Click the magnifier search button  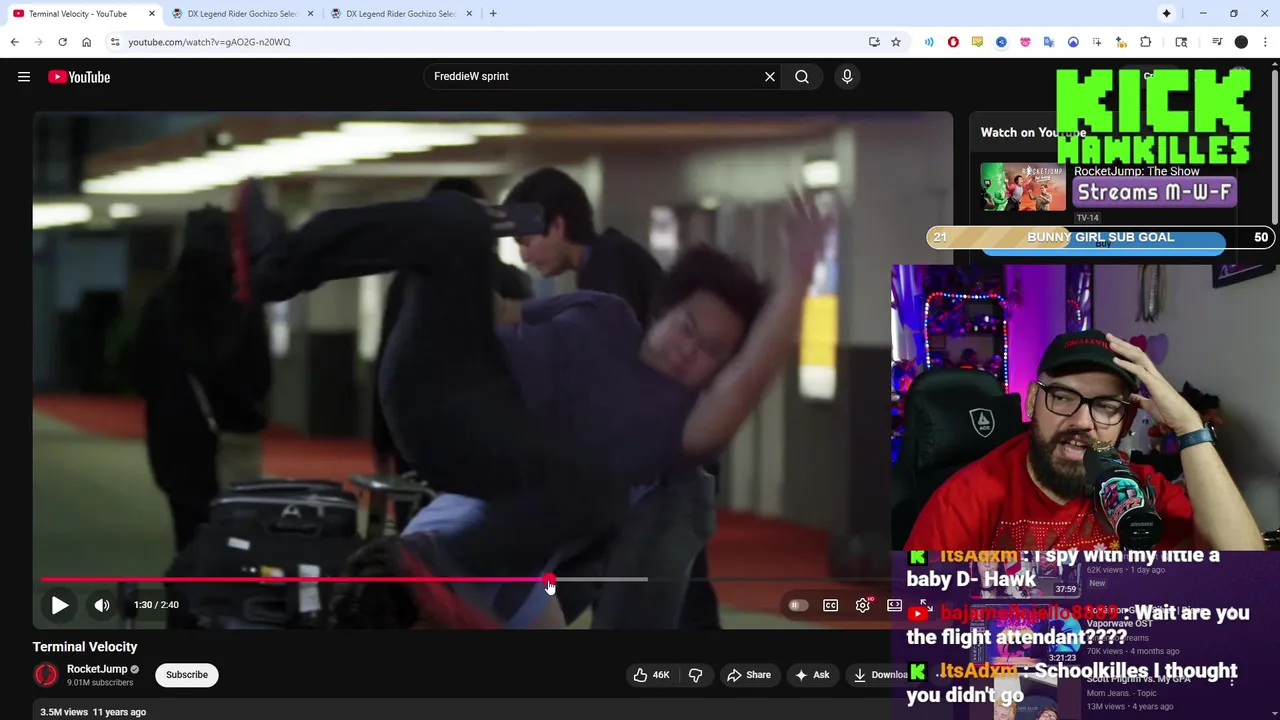click(x=802, y=76)
